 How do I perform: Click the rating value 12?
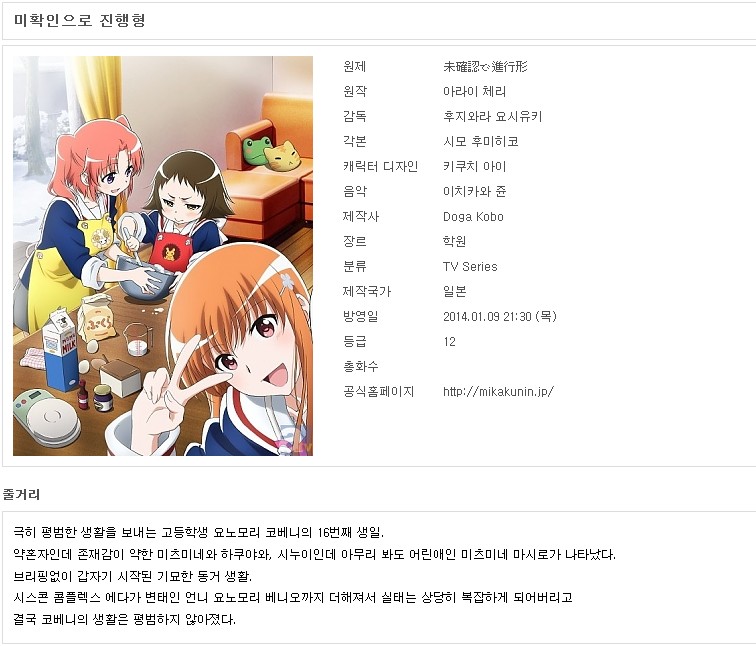click(x=449, y=342)
